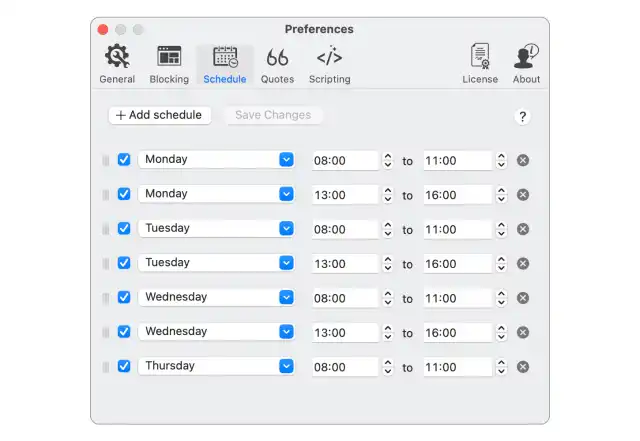Open the Blocking preferences pane
This screenshot has width=640, height=441.
169,64
